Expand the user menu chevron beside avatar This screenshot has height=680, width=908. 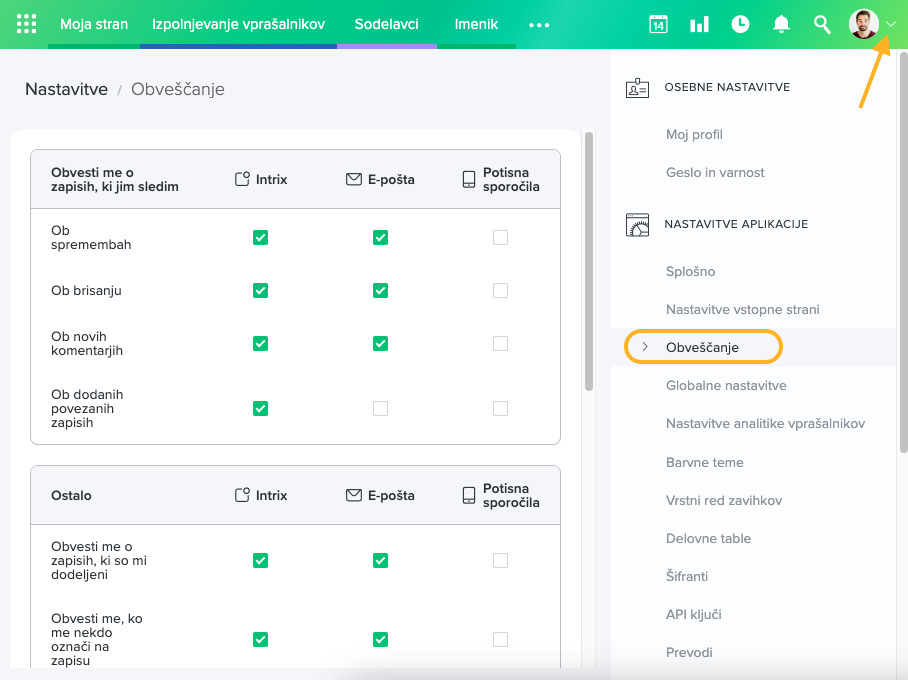[891, 25]
